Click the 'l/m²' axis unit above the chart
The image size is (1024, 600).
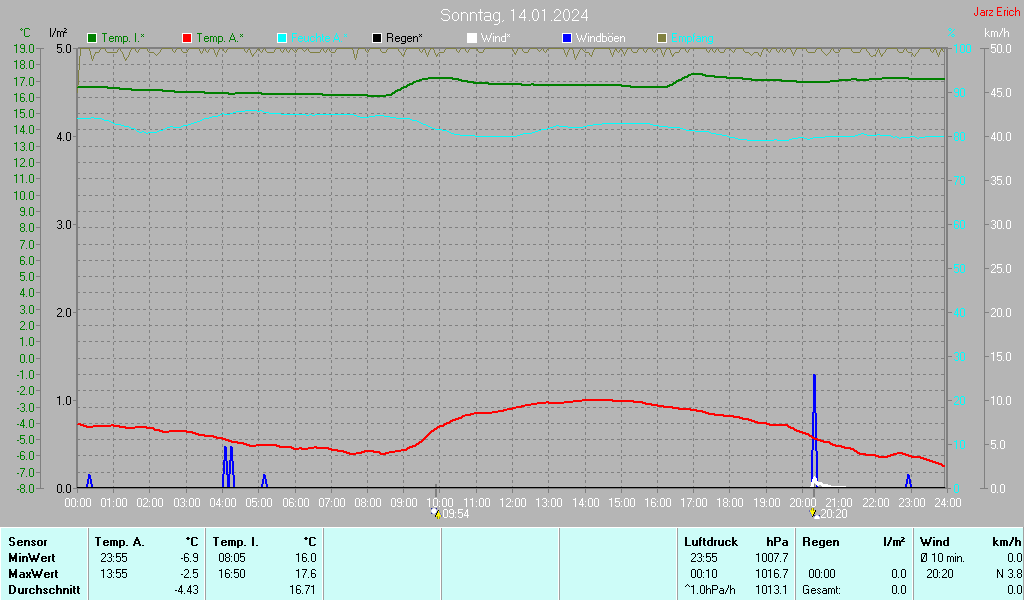pyautogui.click(x=58, y=33)
